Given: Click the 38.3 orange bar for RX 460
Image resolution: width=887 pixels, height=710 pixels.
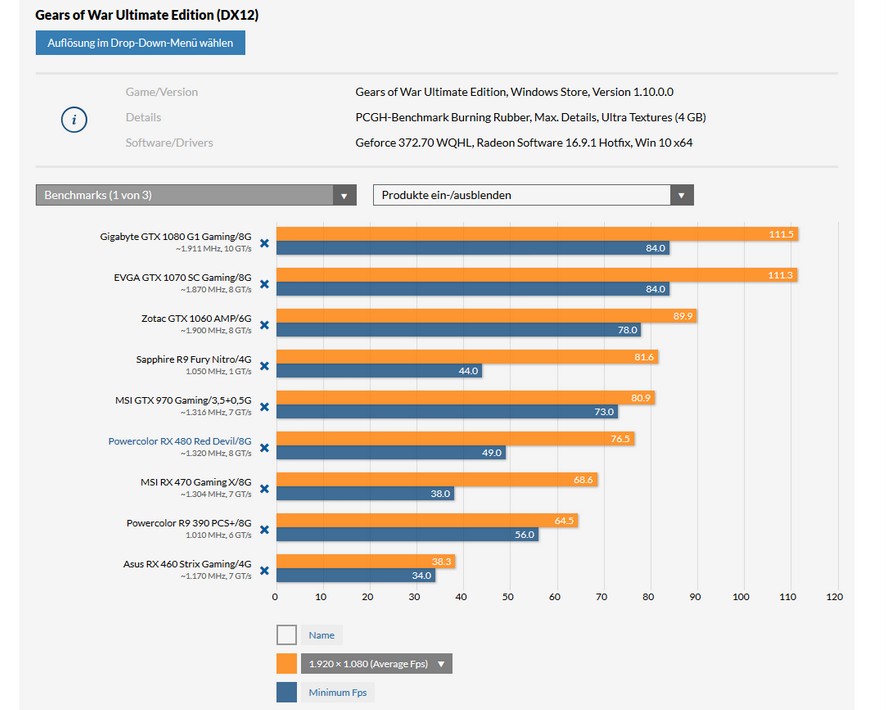Looking at the screenshot, I should click(366, 561).
